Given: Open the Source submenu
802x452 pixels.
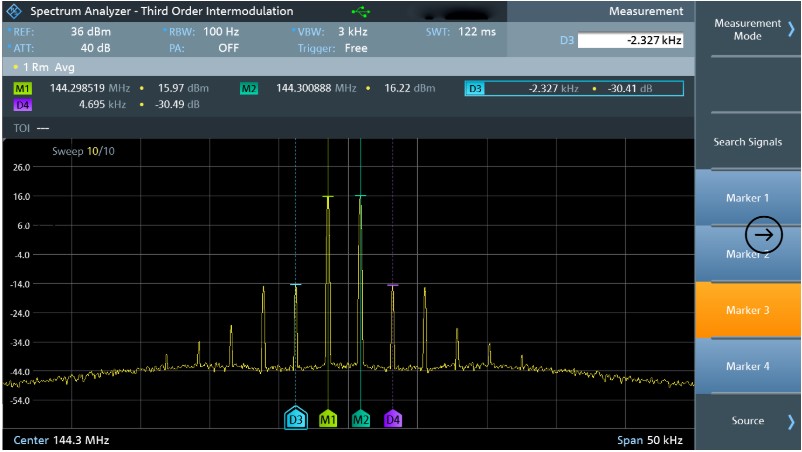Looking at the screenshot, I should coord(748,421).
